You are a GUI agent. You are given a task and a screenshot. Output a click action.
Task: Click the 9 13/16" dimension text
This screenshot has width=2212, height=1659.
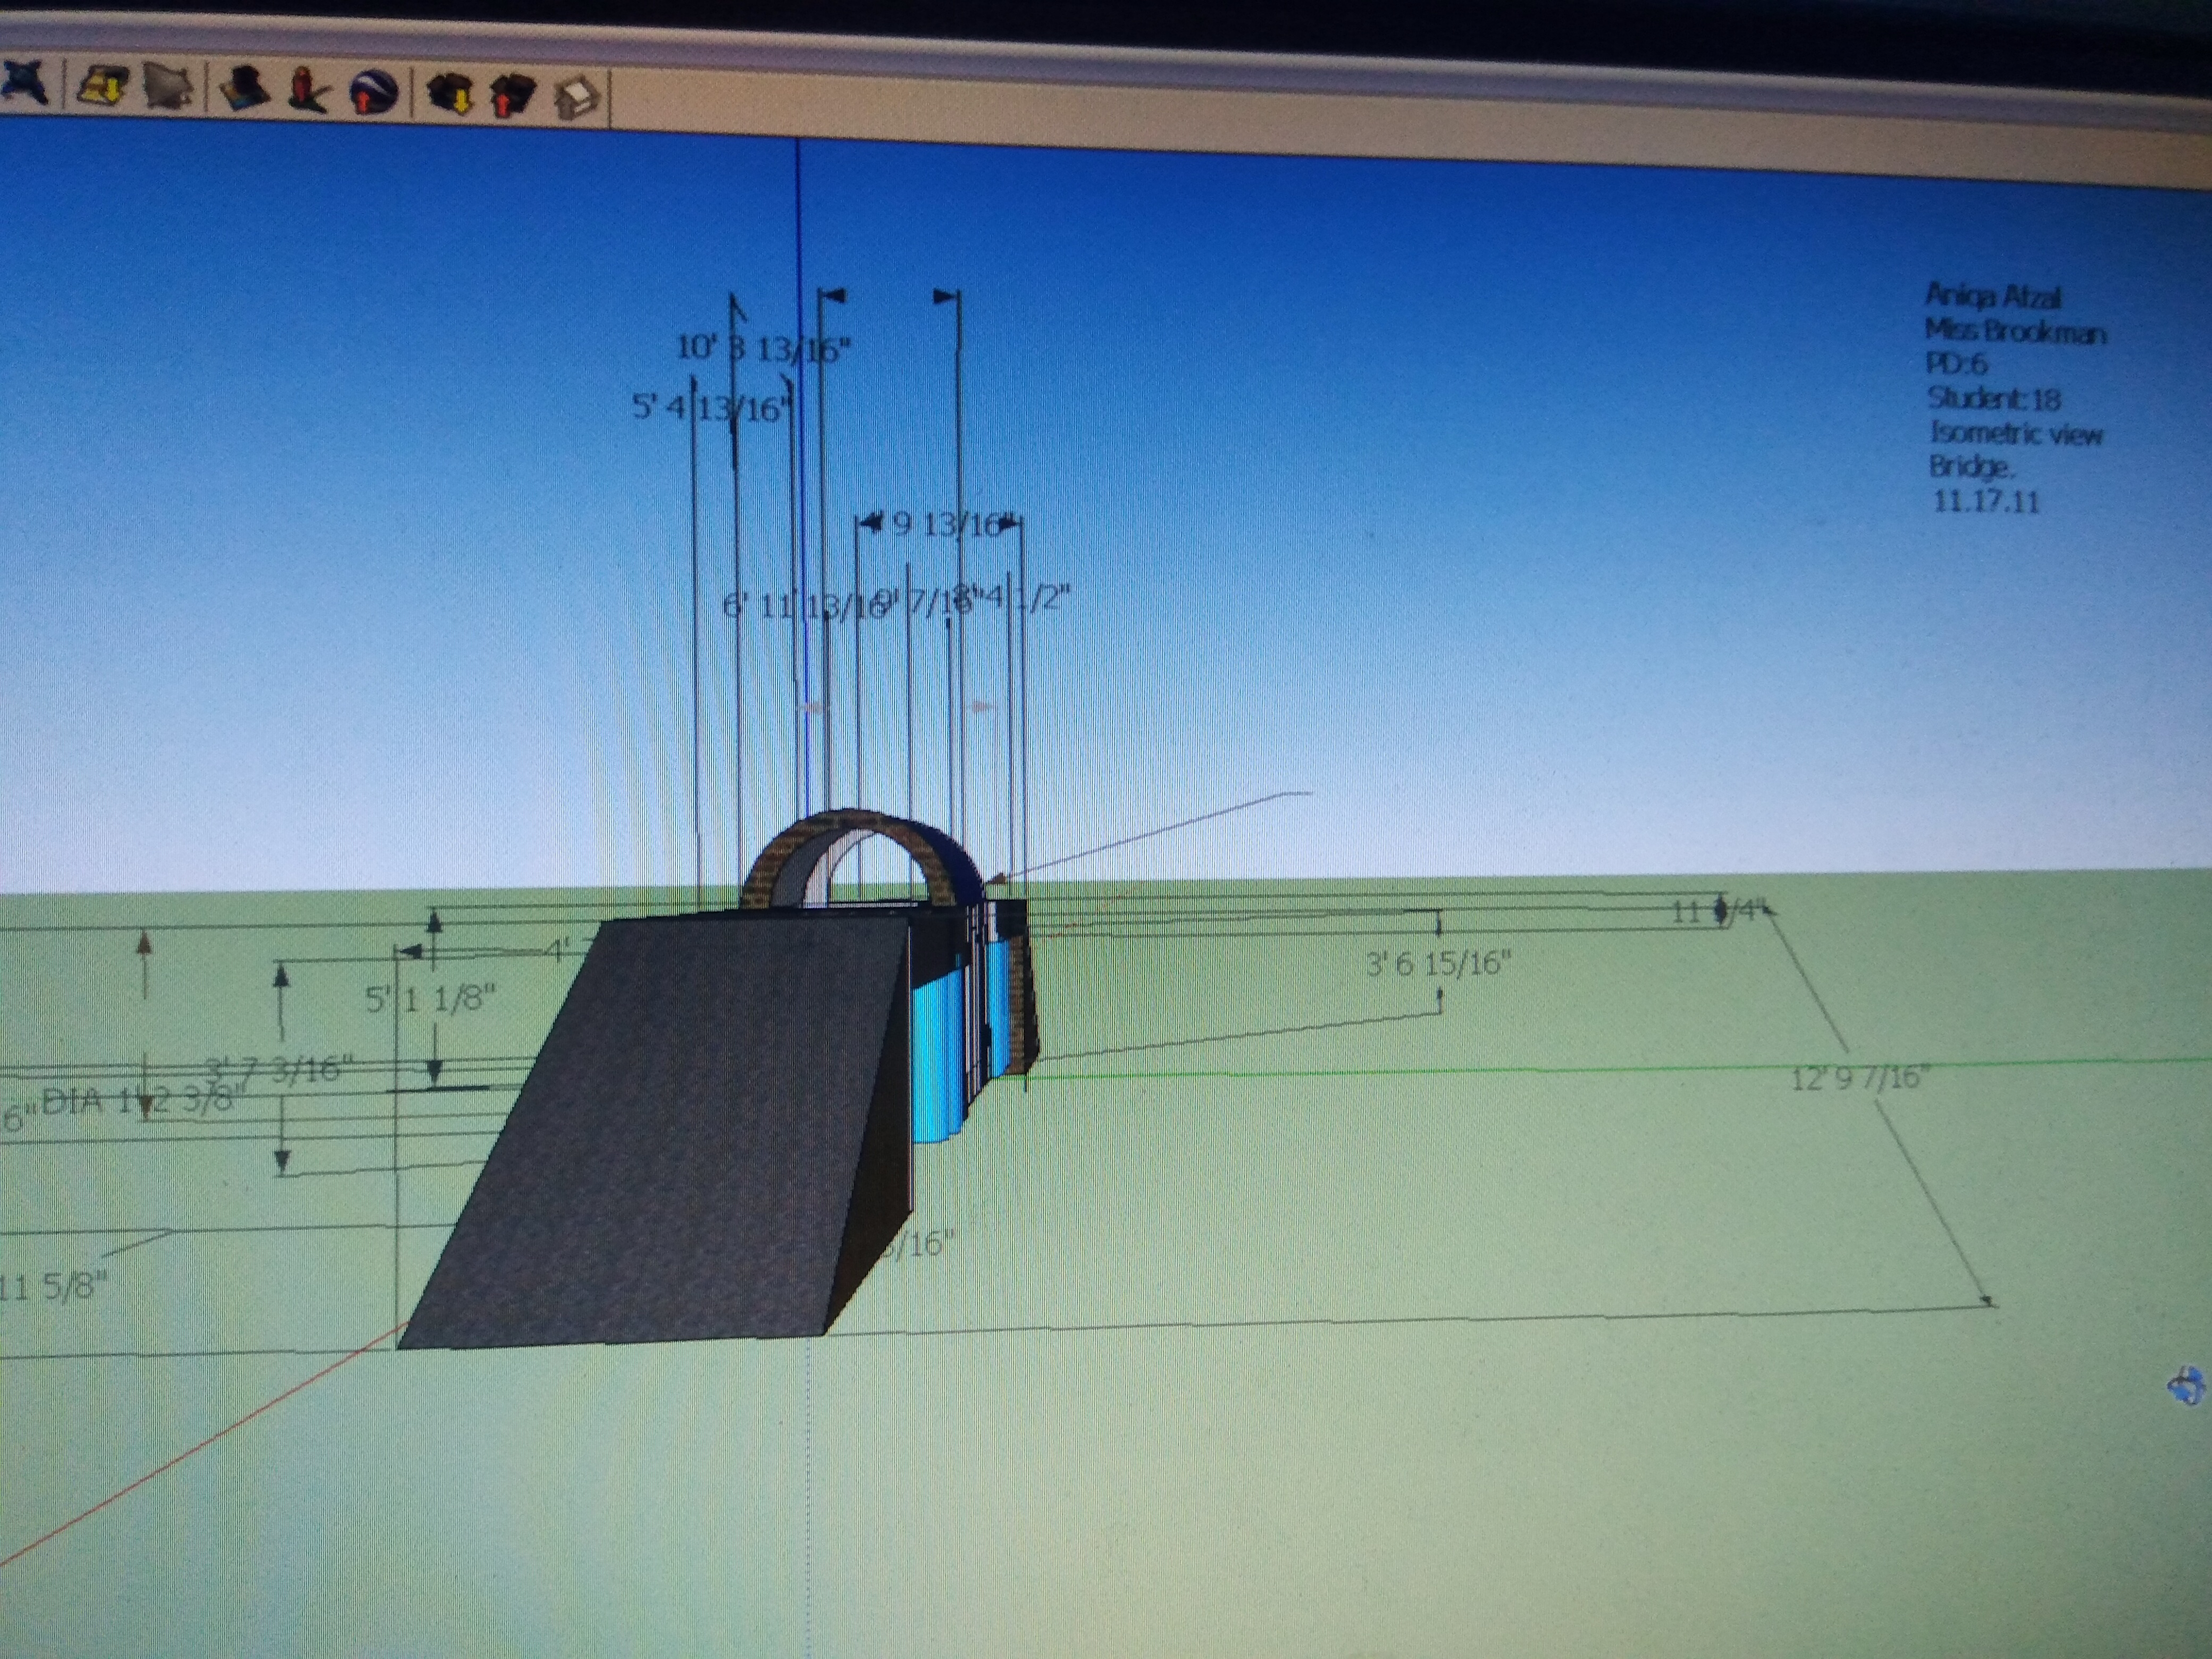(946, 524)
